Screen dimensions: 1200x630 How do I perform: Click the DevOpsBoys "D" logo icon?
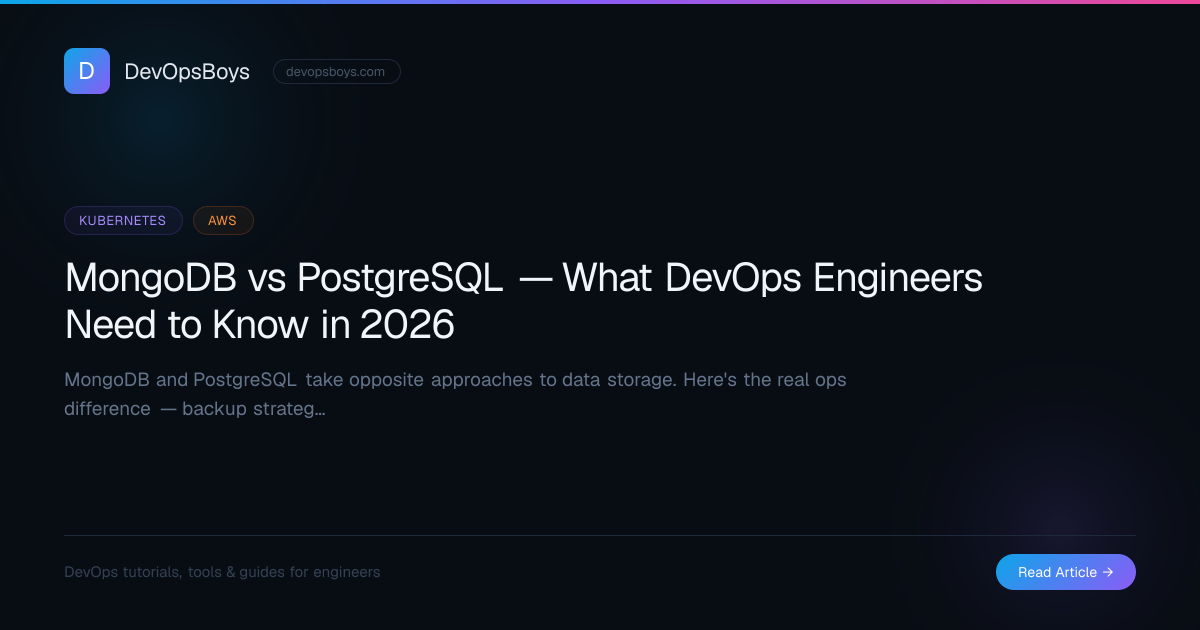[x=87, y=71]
